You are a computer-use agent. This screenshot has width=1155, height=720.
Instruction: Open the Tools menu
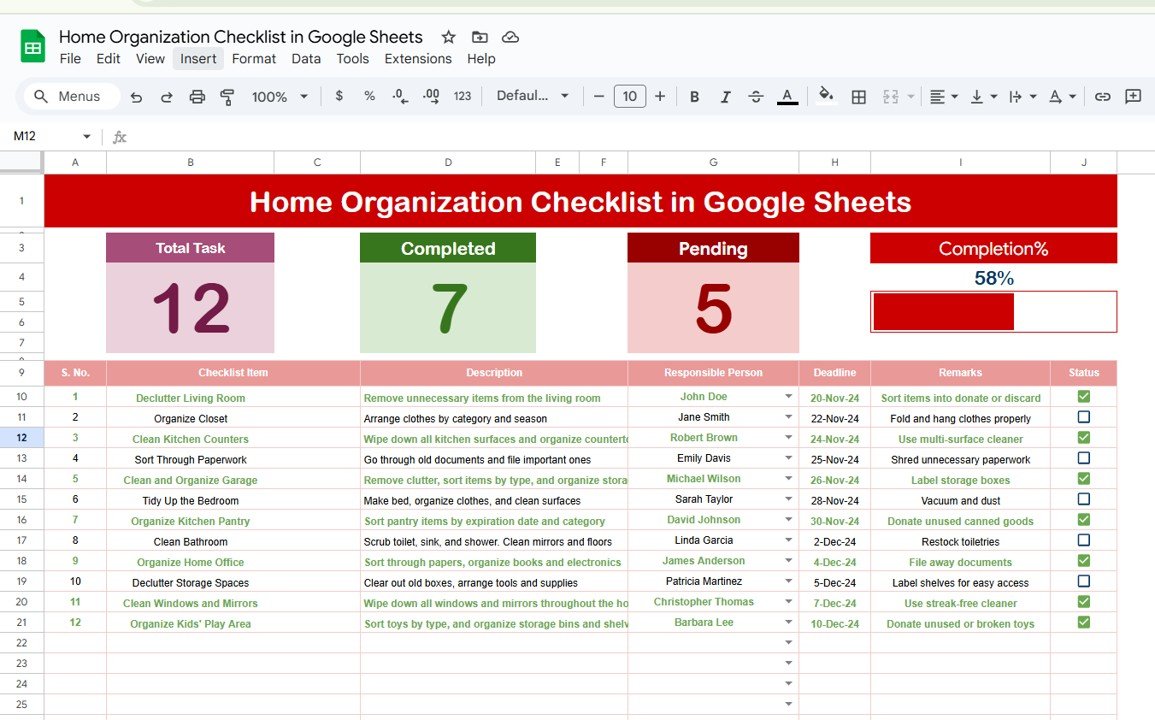point(352,59)
